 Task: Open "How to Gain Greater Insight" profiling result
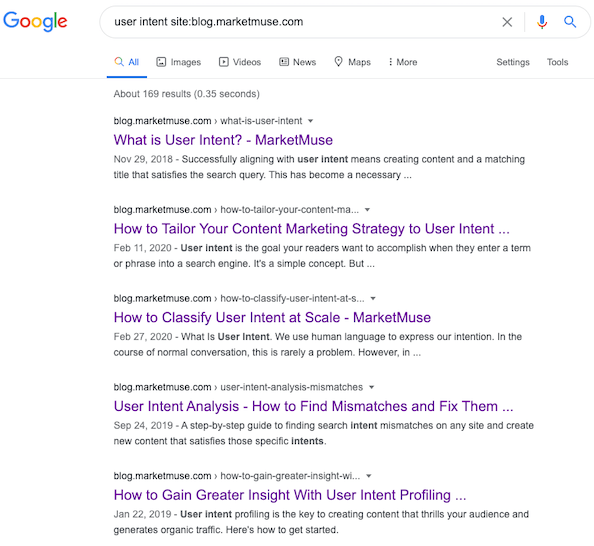coord(290,495)
